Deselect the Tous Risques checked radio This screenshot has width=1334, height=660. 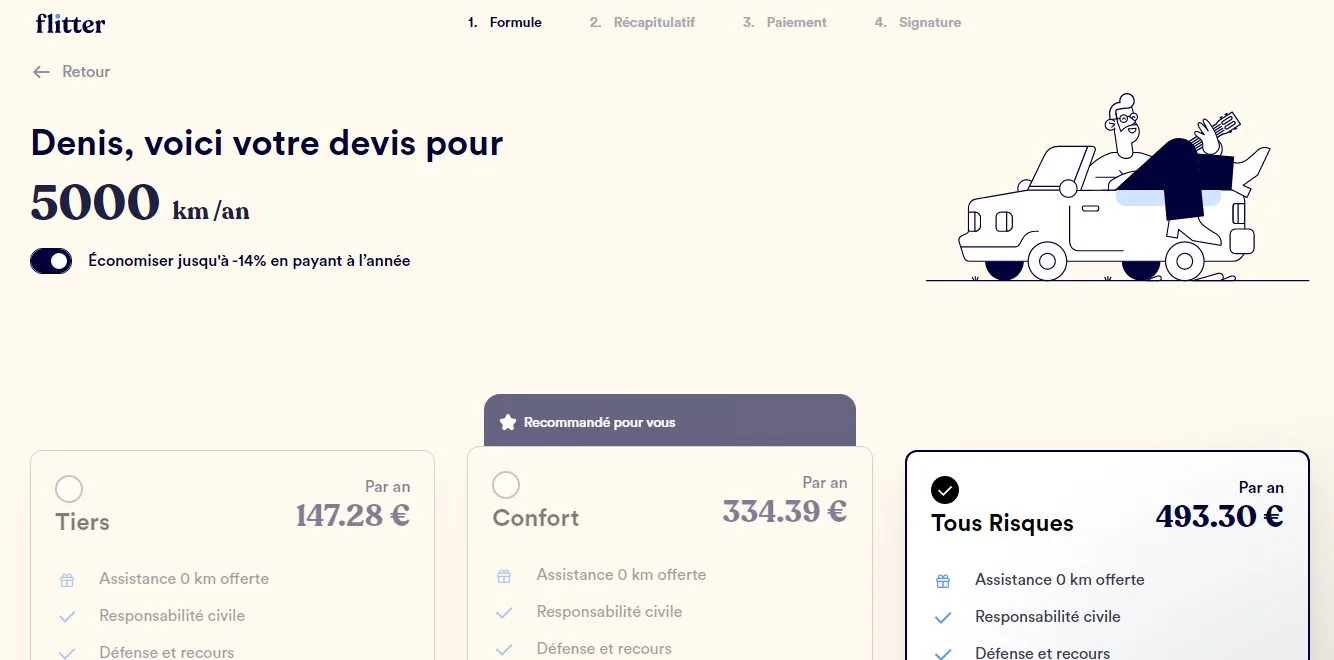tap(944, 489)
